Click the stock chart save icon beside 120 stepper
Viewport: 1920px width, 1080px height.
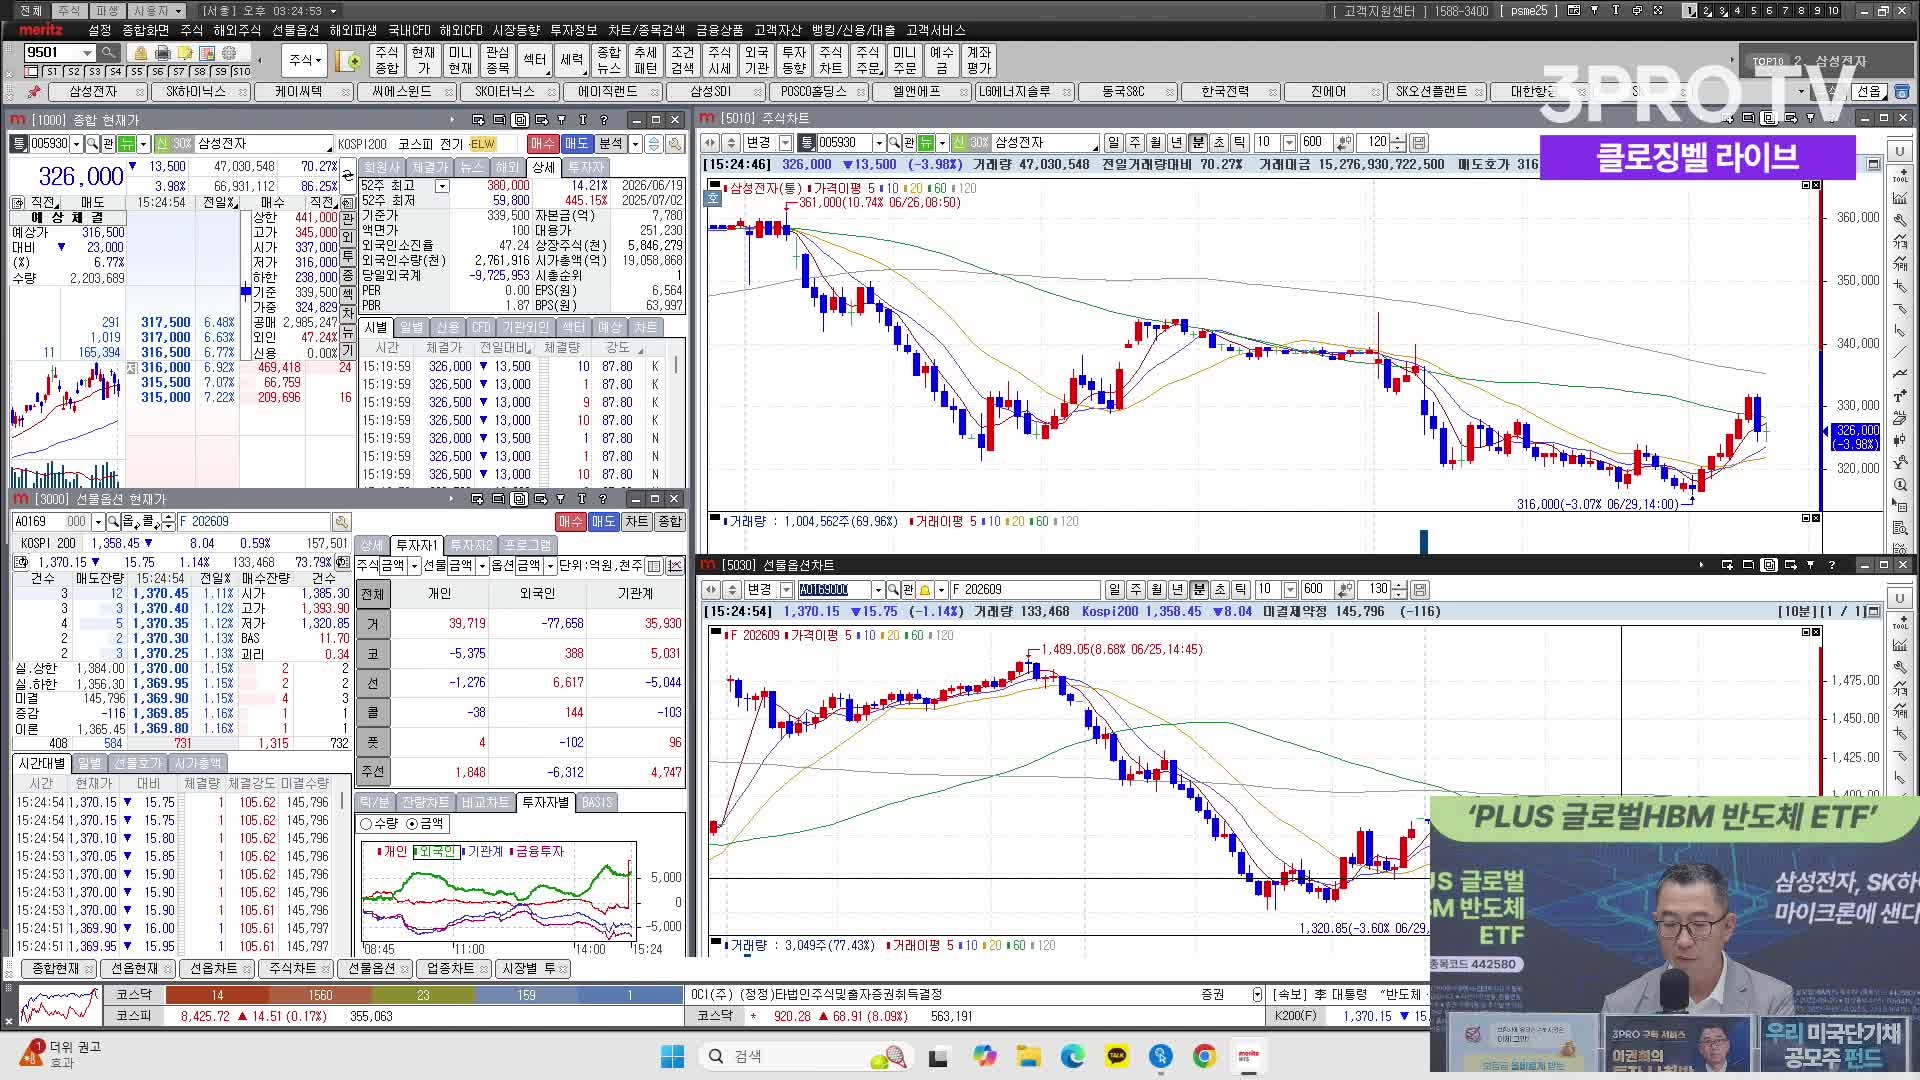click(x=1418, y=143)
